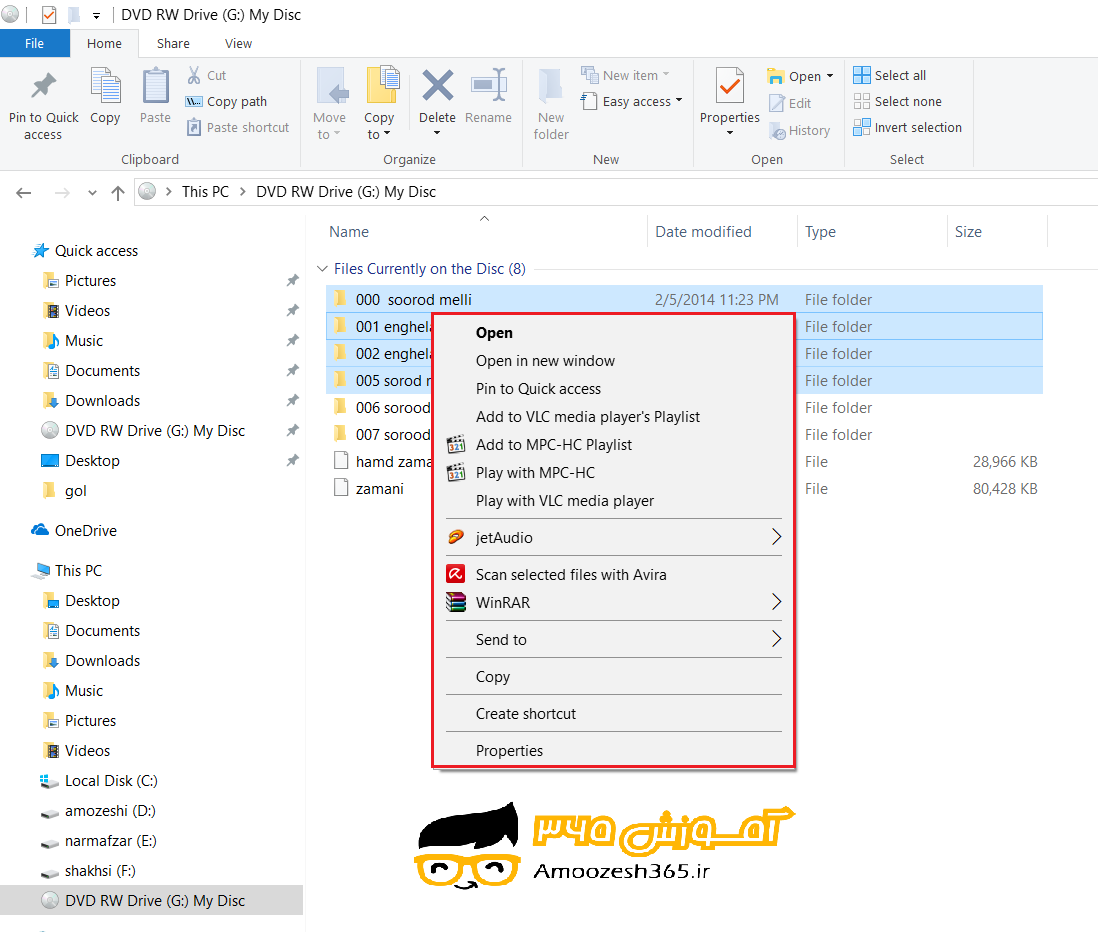Choose Pin to Quick access in context menu
1098x932 pixels.
coord(538,389)
